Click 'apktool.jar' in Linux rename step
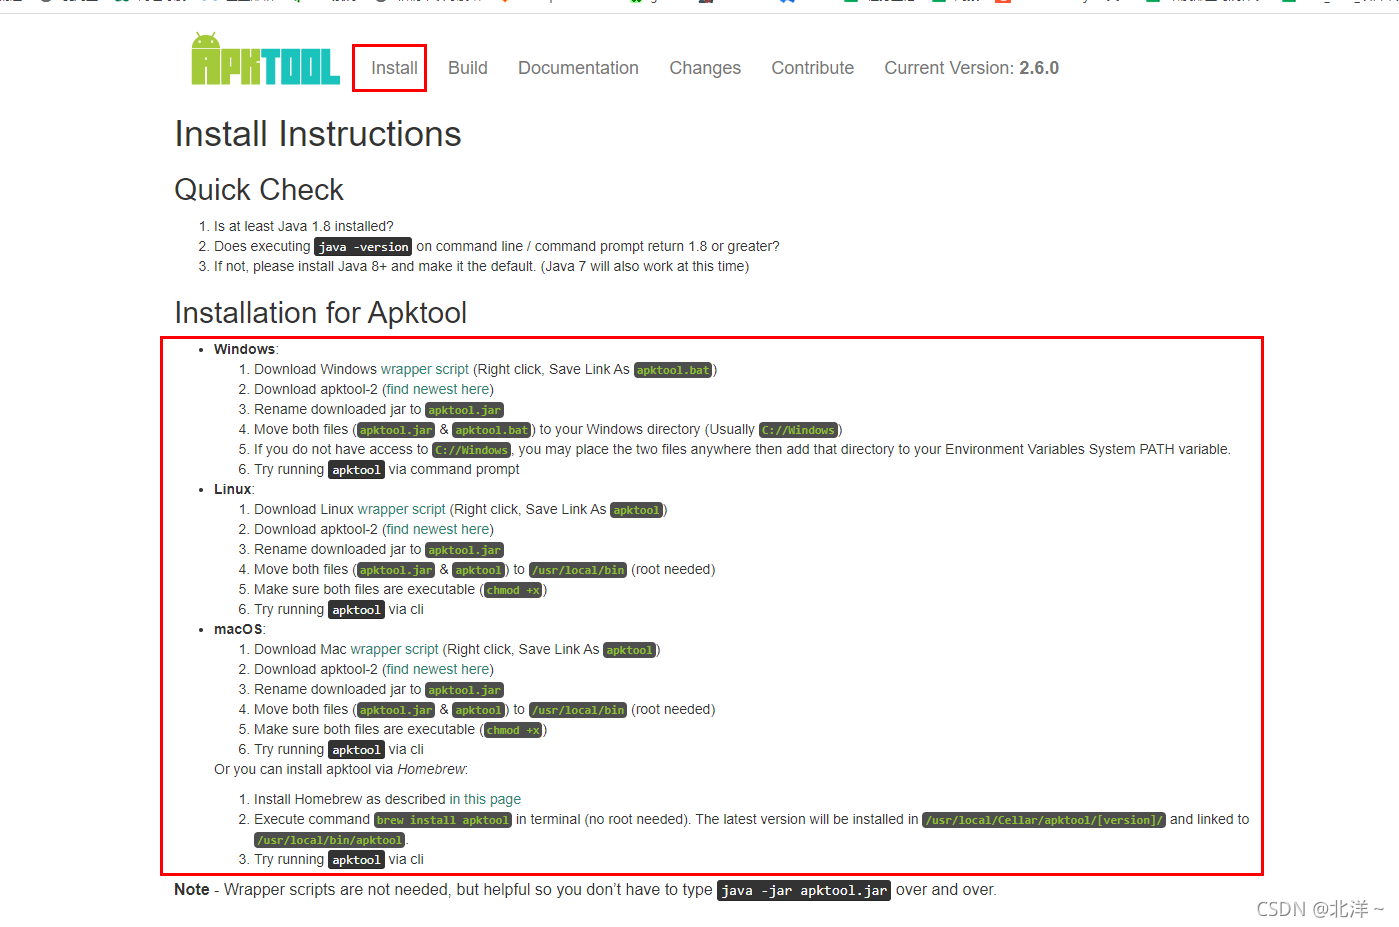 pyautogui.click(x=464, y=550)
